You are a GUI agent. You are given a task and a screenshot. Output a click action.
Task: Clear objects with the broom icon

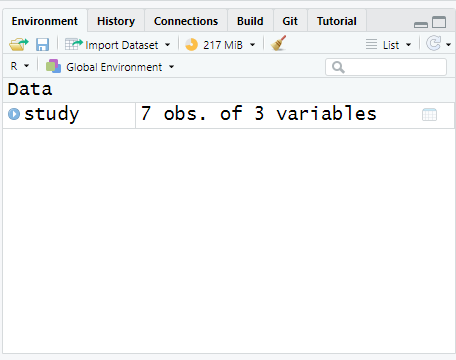pyautogui.click(x=278, y=43)
